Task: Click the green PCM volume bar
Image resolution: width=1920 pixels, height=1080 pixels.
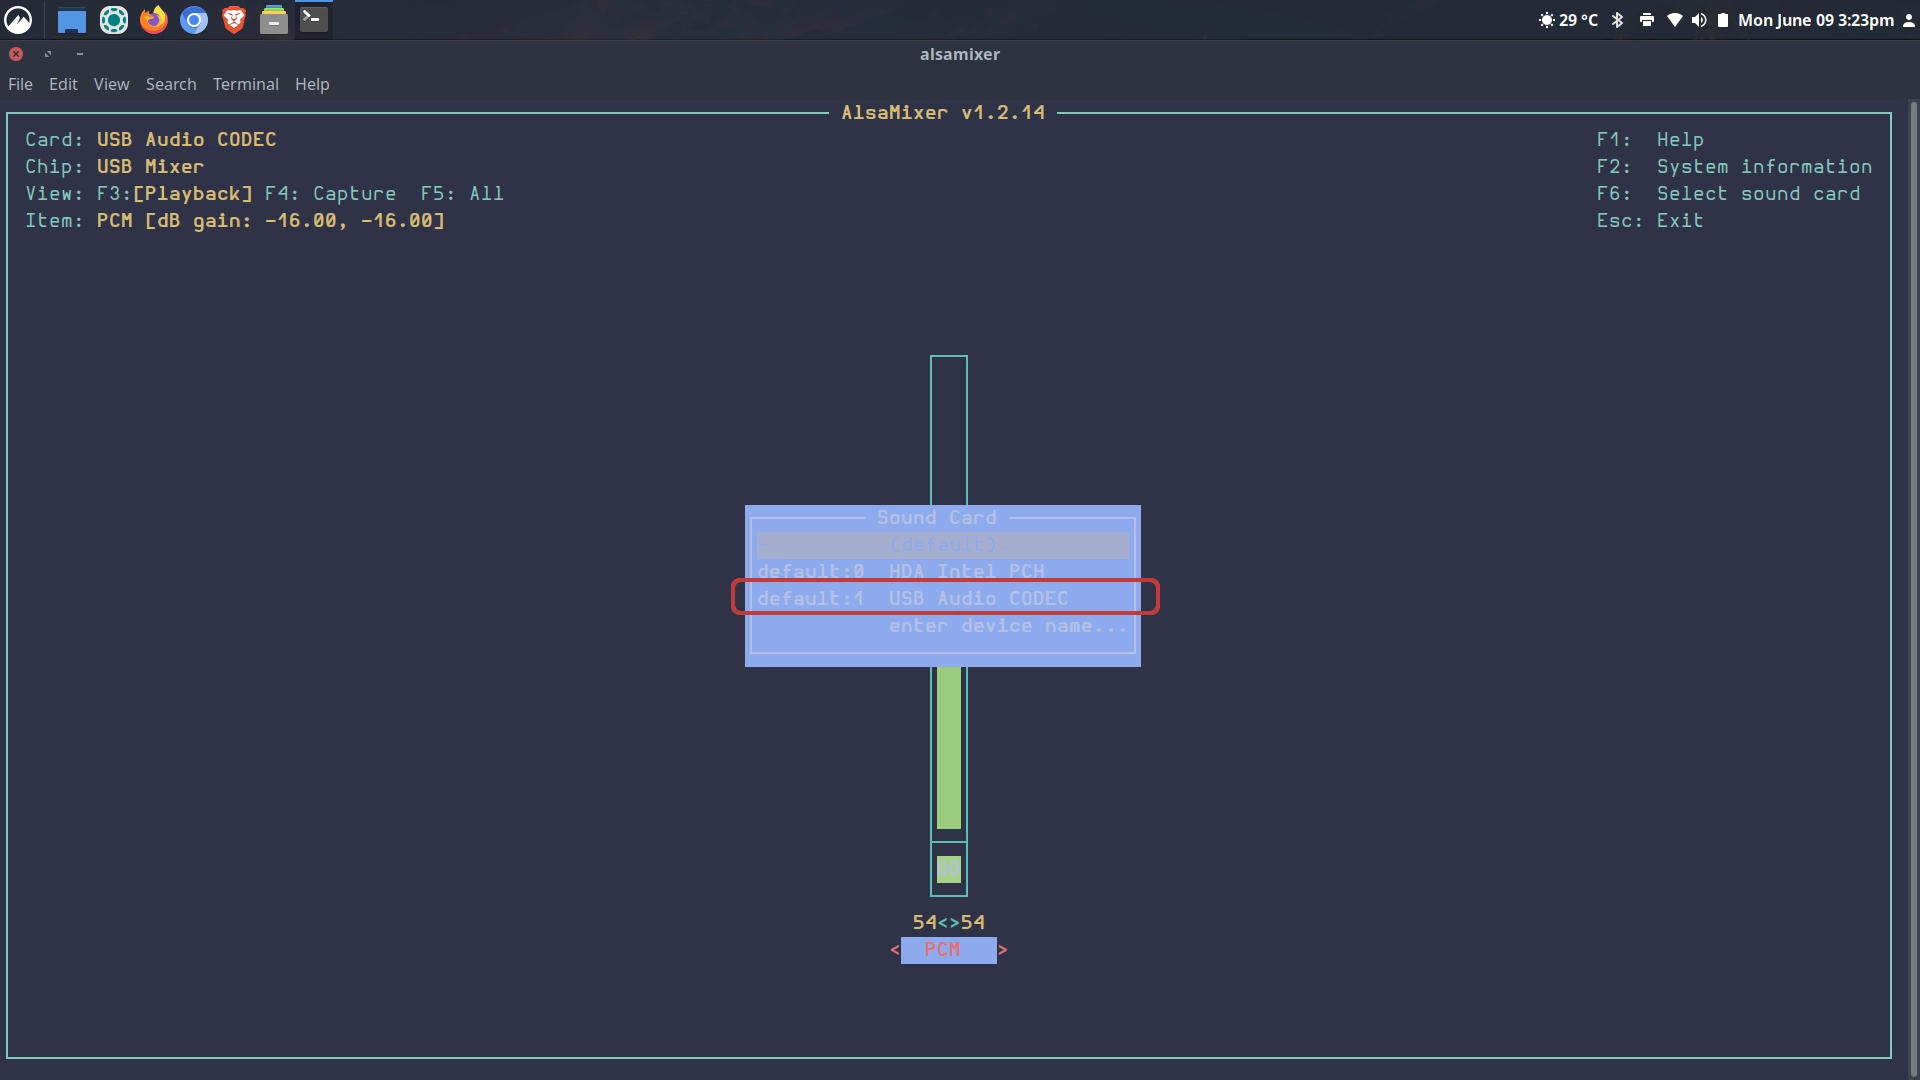Action: tap(948, 747)
